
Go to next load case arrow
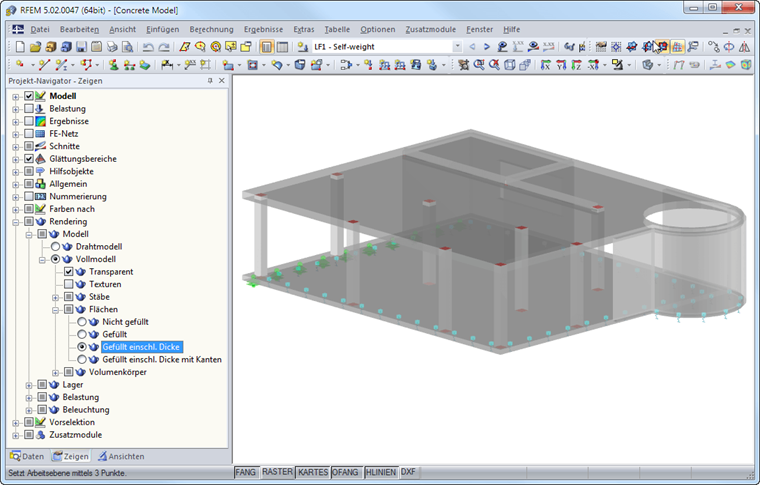tap(487, 47)
